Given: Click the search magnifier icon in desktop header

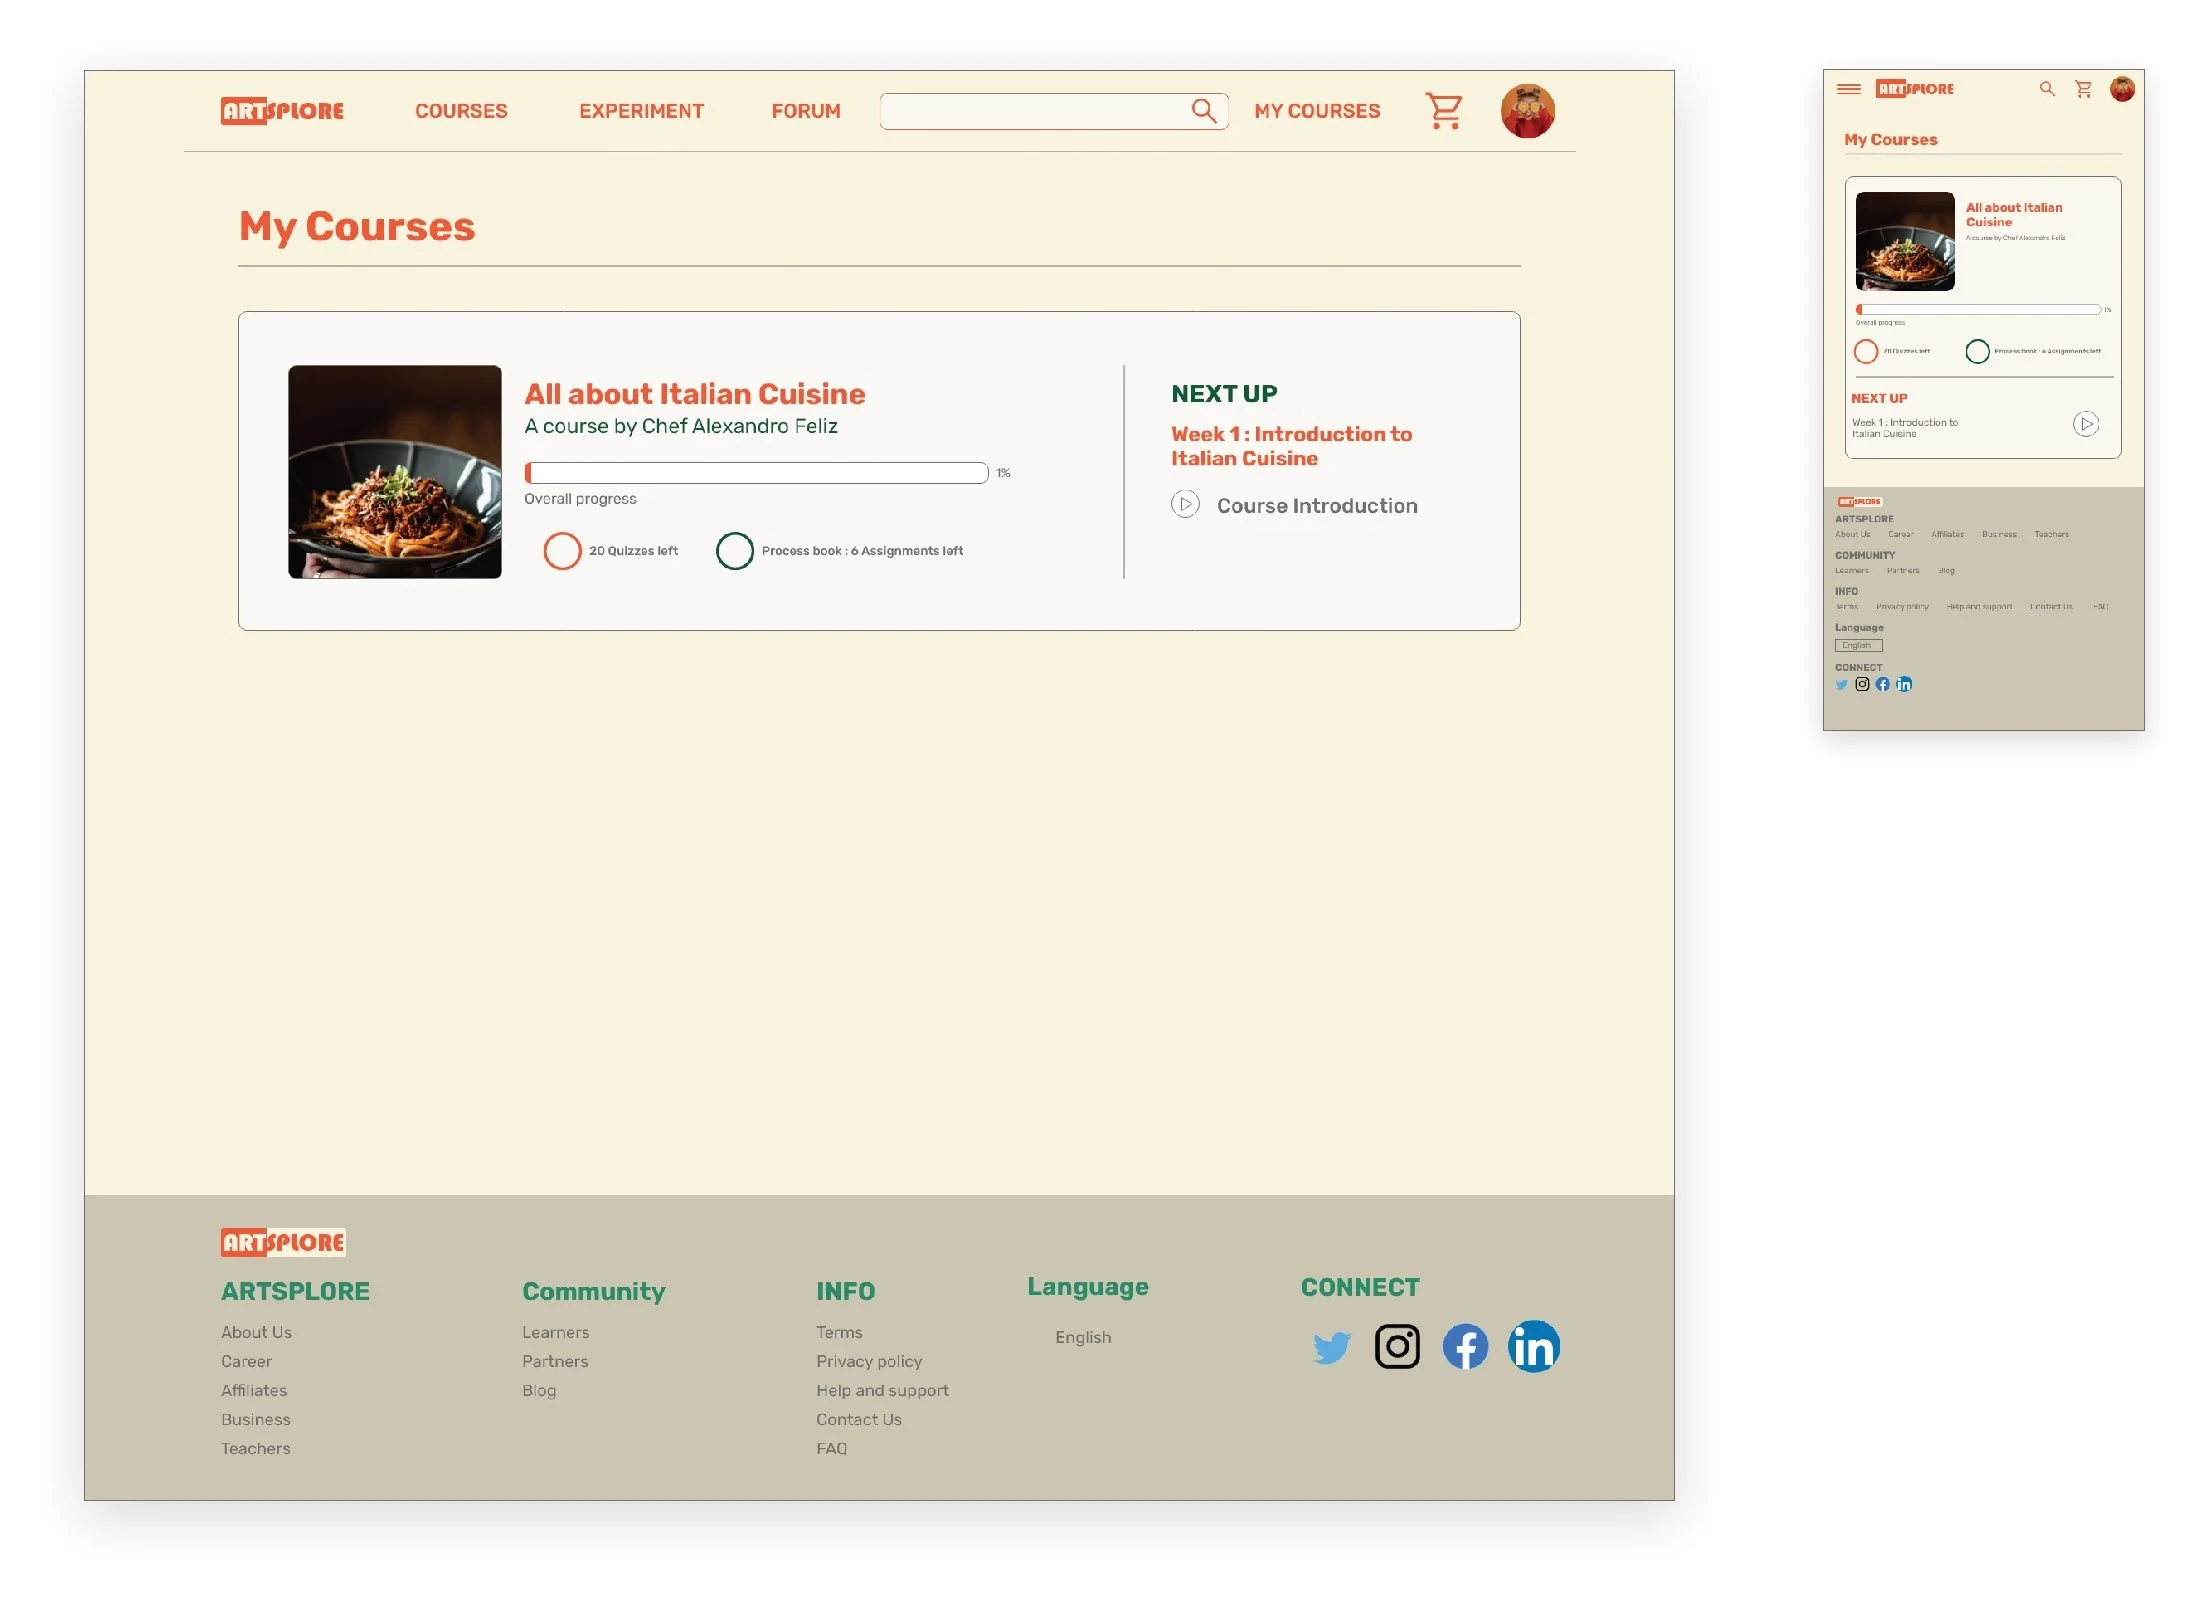Looking at the screenshot, I should coord(1203,111).
